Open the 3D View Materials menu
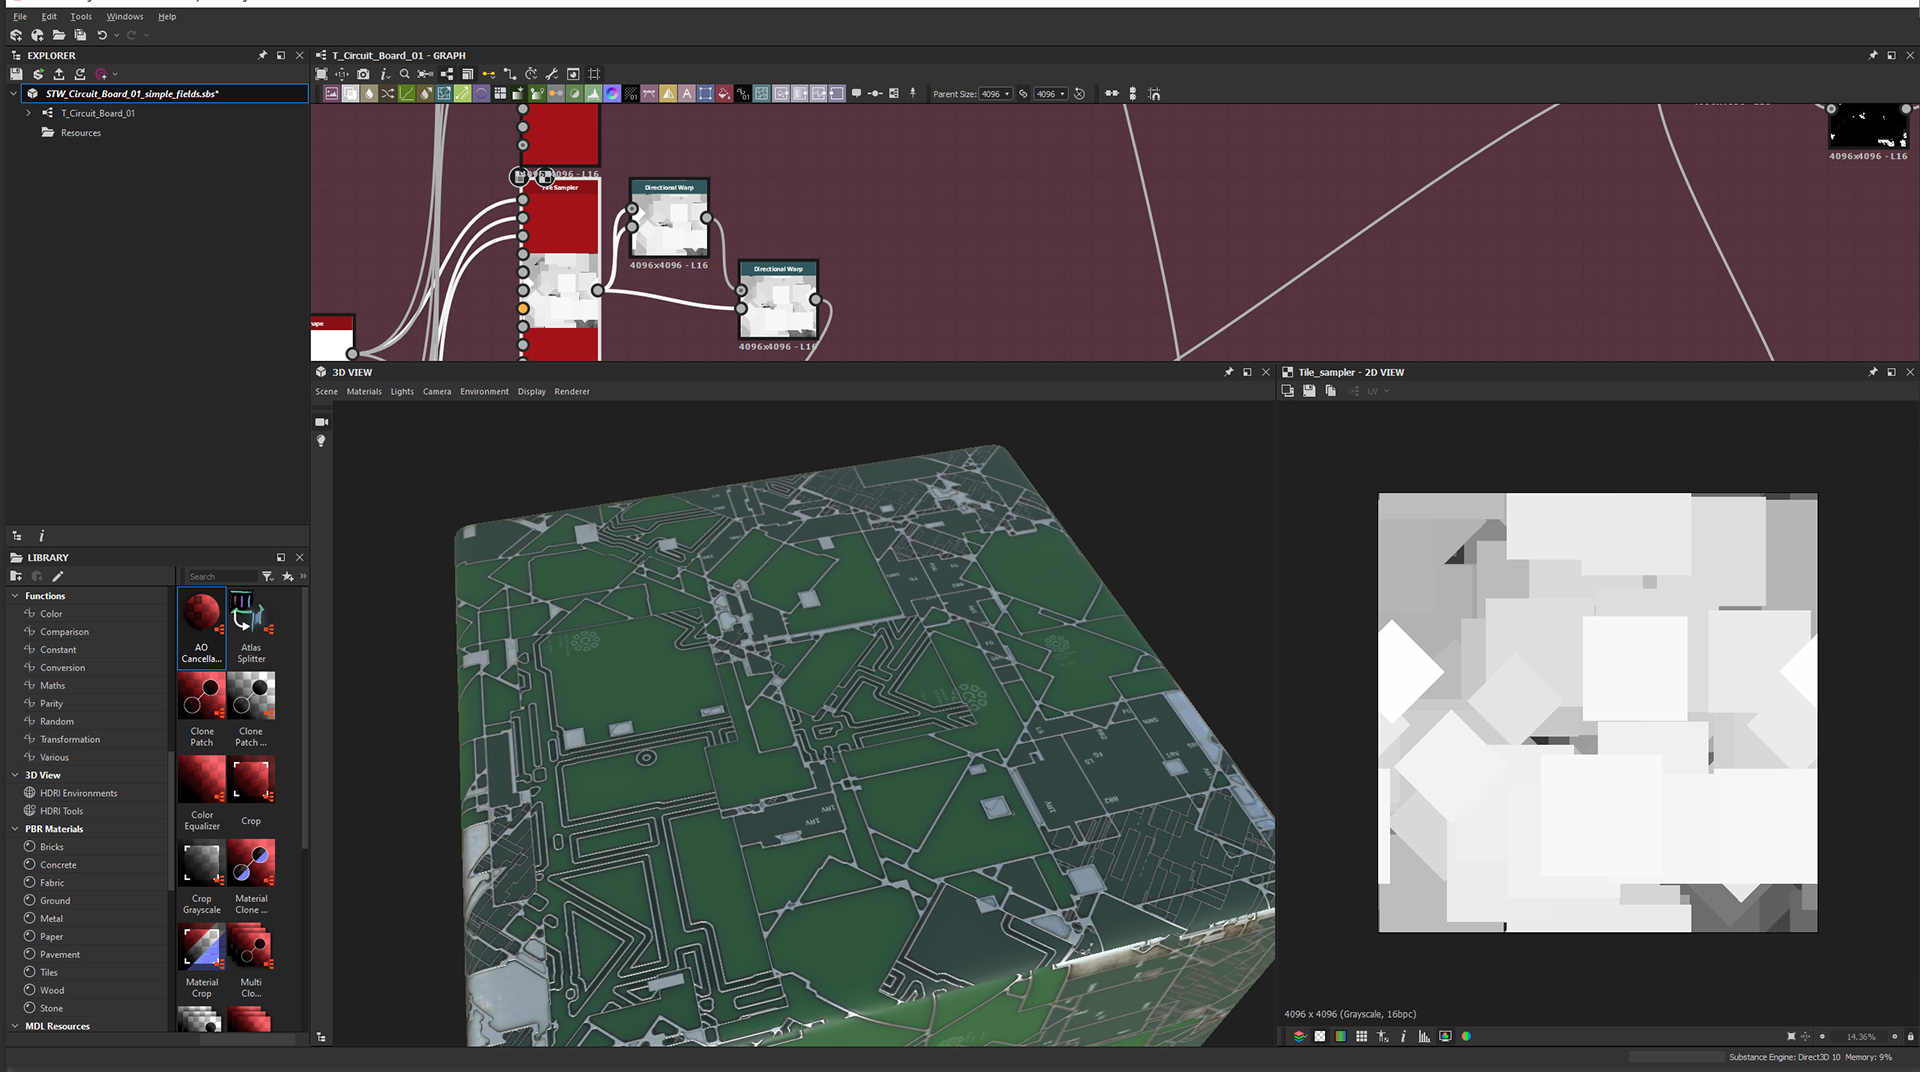Viewport: 1920px width, 1072px height. (364, 392)
